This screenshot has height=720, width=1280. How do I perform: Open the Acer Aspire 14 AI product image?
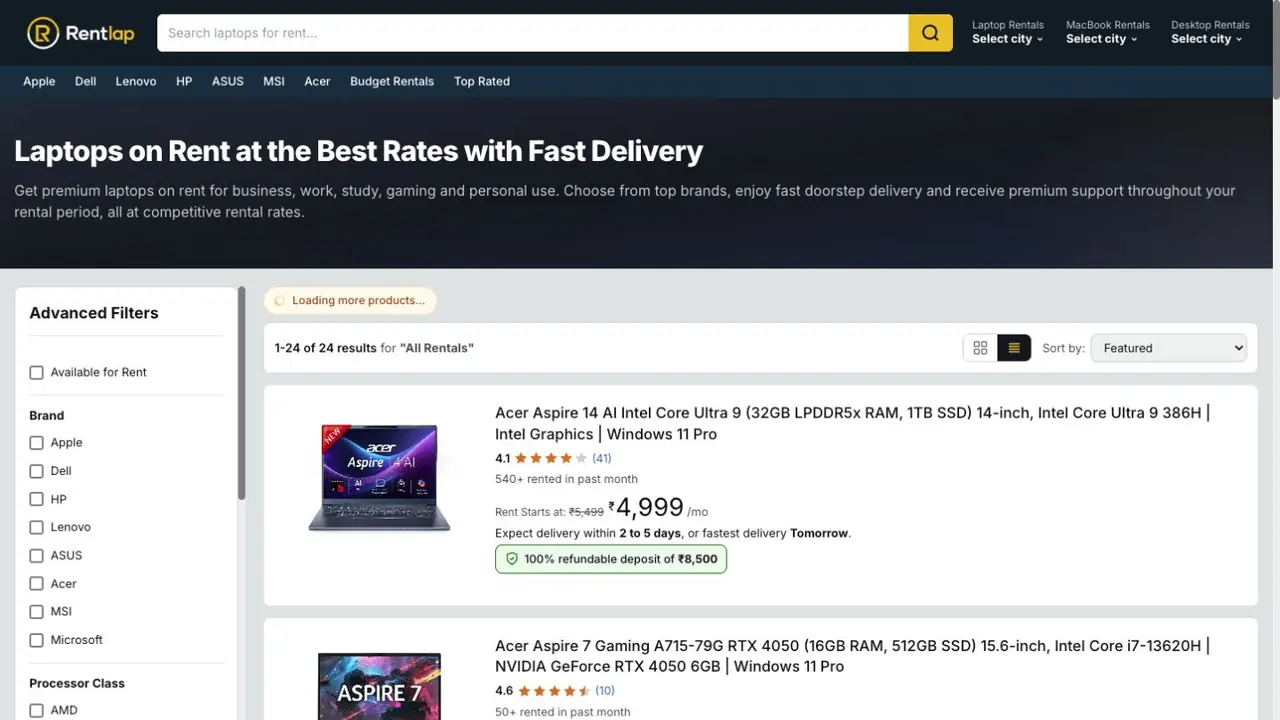tap(380, 478)
